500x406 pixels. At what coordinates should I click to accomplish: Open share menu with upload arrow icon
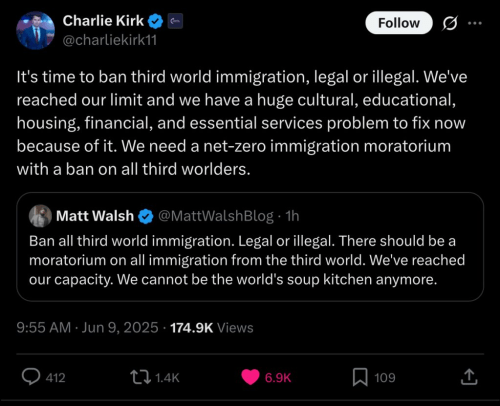(469, 377)
